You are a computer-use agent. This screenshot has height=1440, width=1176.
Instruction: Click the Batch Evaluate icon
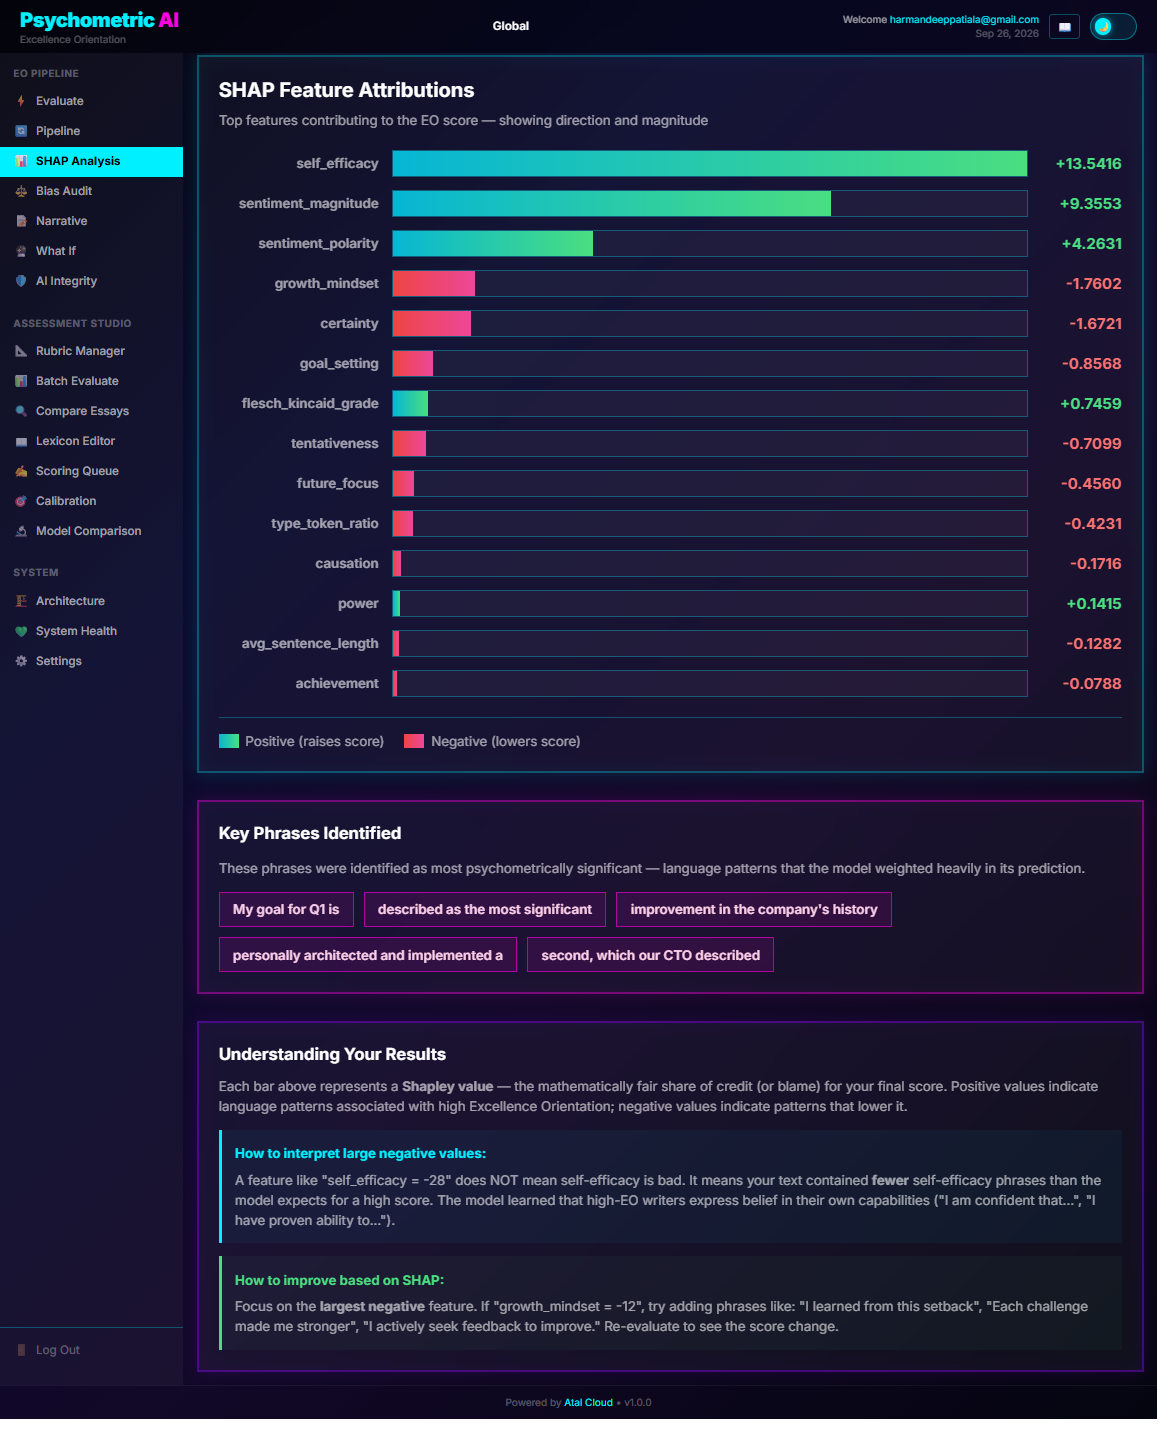pyautogui.click(x=21, y=381)
